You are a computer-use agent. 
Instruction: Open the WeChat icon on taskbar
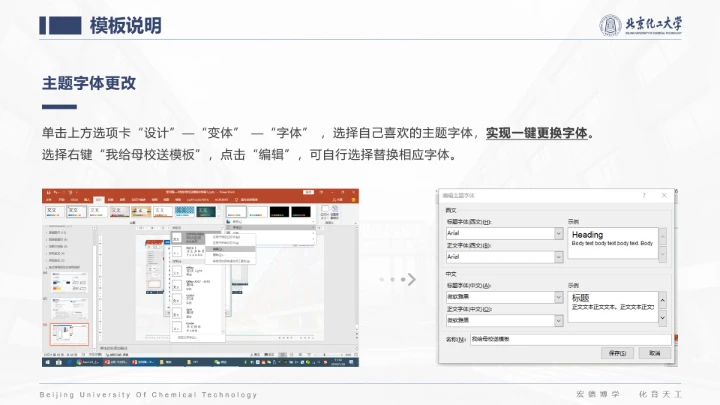point(216,362)
